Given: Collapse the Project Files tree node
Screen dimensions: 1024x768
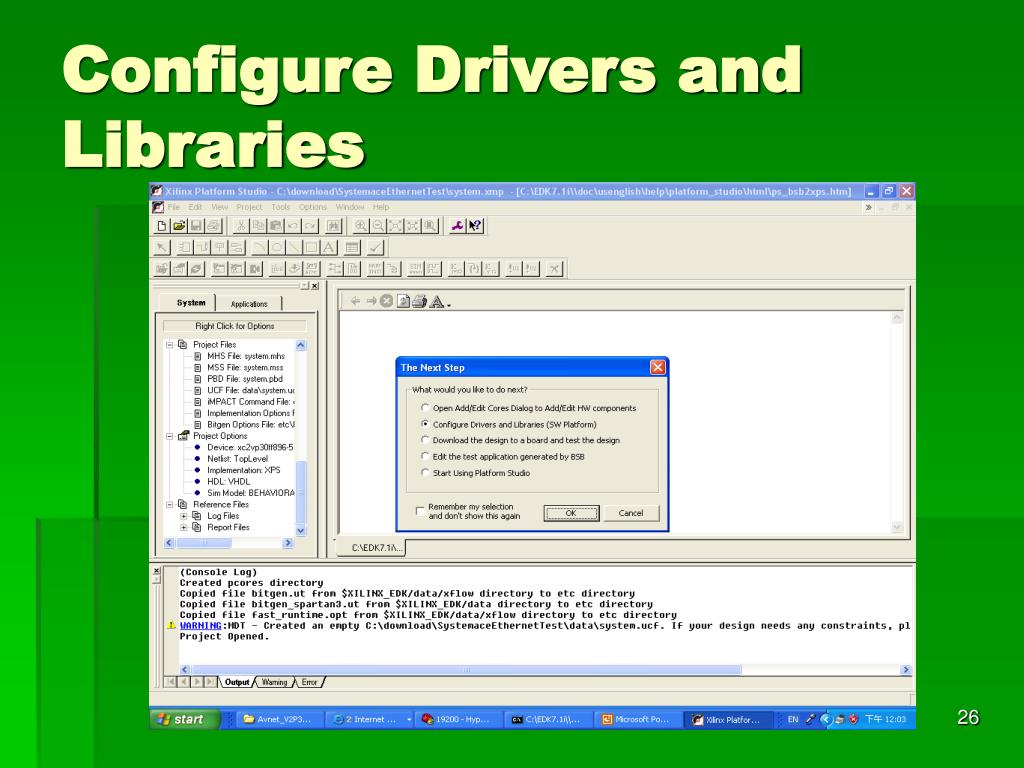Looking at the screenshot, I should tap(169, 345).
